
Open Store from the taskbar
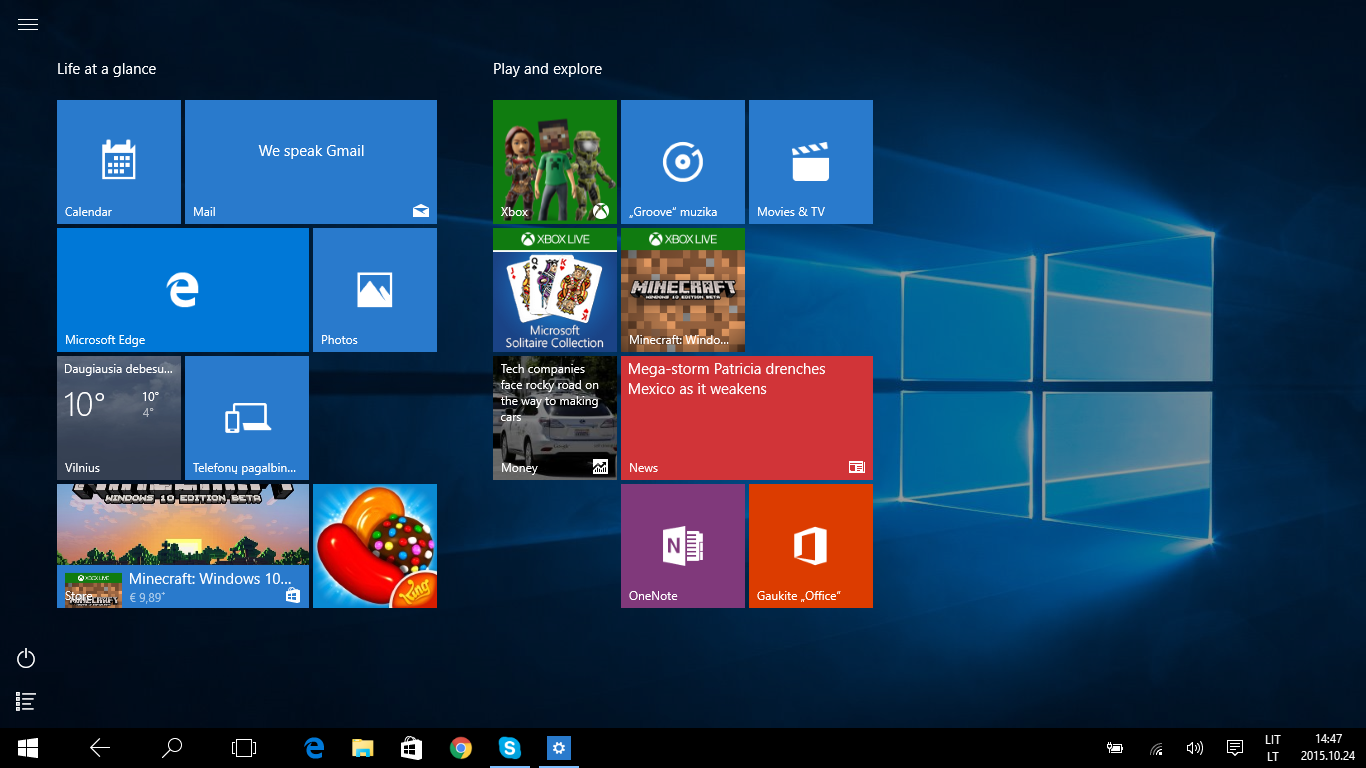tap(411, 747)
